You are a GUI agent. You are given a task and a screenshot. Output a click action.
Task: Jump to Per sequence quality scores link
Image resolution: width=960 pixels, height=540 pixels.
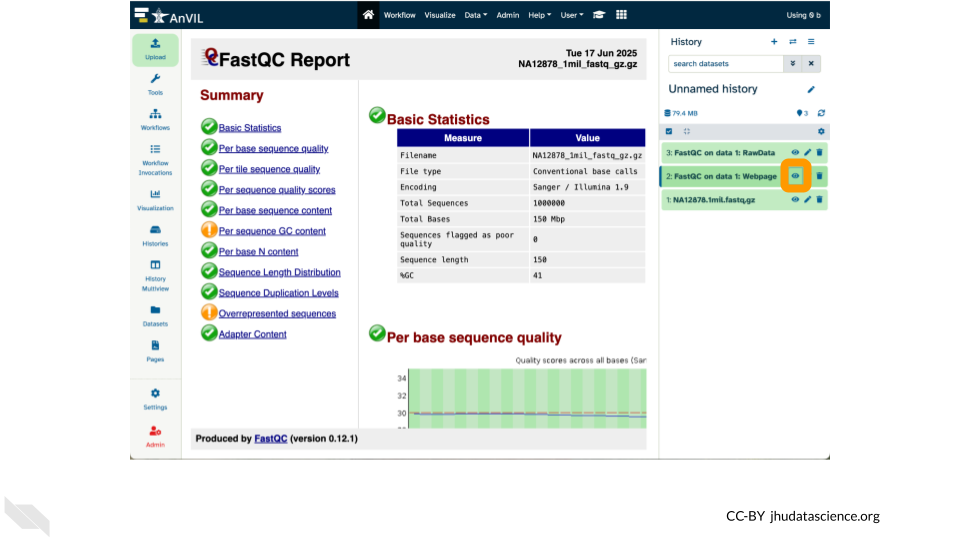click(x=277, y=190)
